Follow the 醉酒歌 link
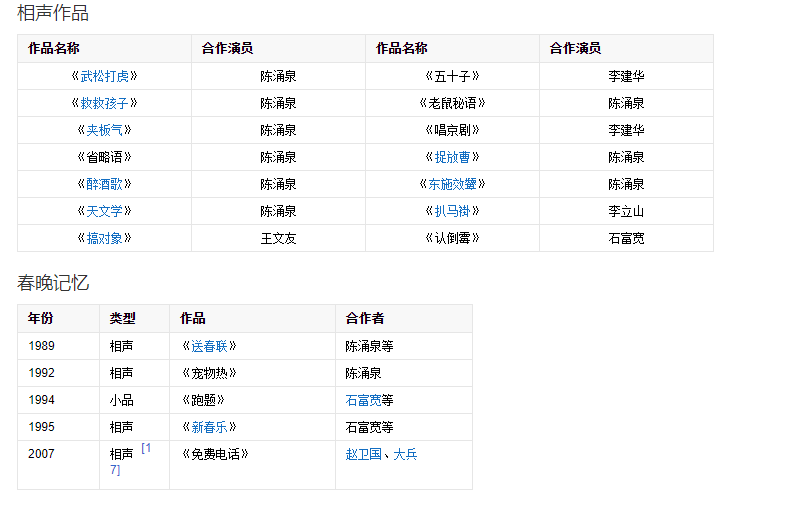This screenshot has height=507, width=810. click(104, 184)
